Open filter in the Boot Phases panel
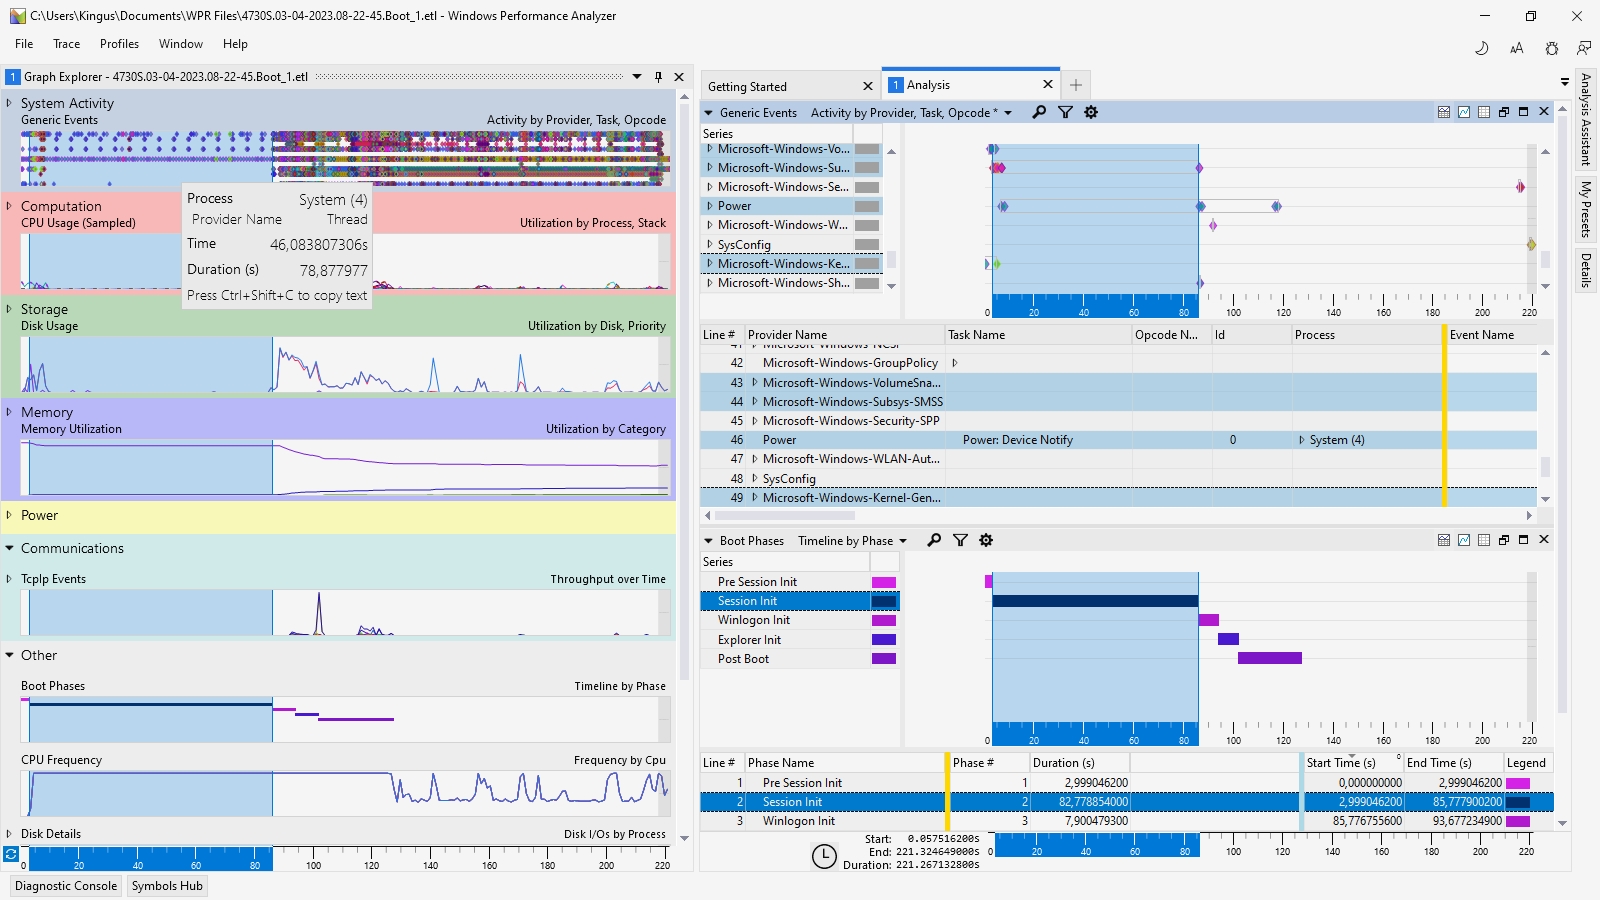Viewport: 1600px width, 900px height. tap(960, 540)
